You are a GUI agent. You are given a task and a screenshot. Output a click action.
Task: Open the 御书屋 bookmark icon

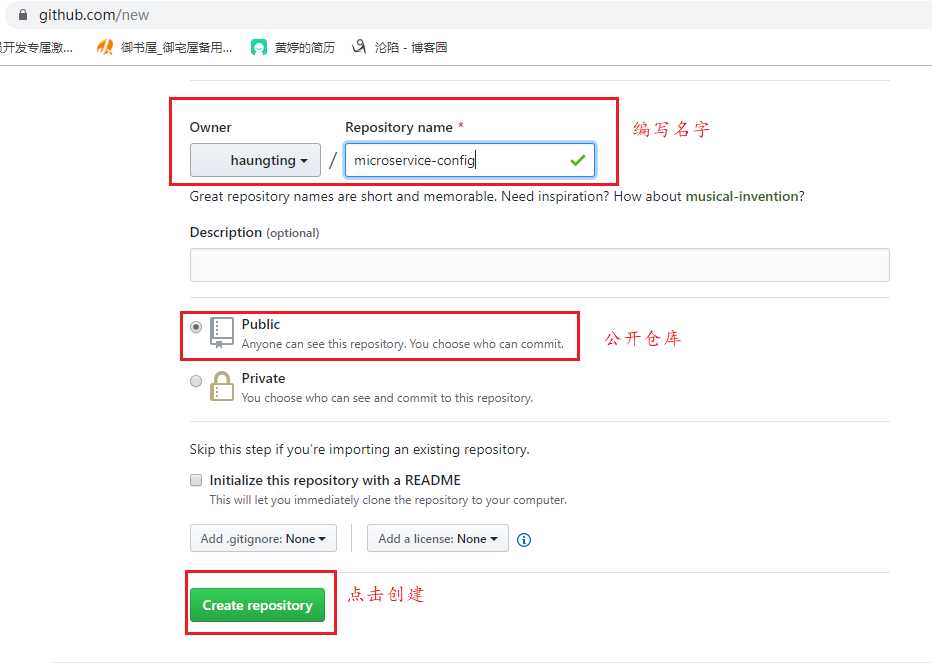pyautogui.click(x=105, y=47)
